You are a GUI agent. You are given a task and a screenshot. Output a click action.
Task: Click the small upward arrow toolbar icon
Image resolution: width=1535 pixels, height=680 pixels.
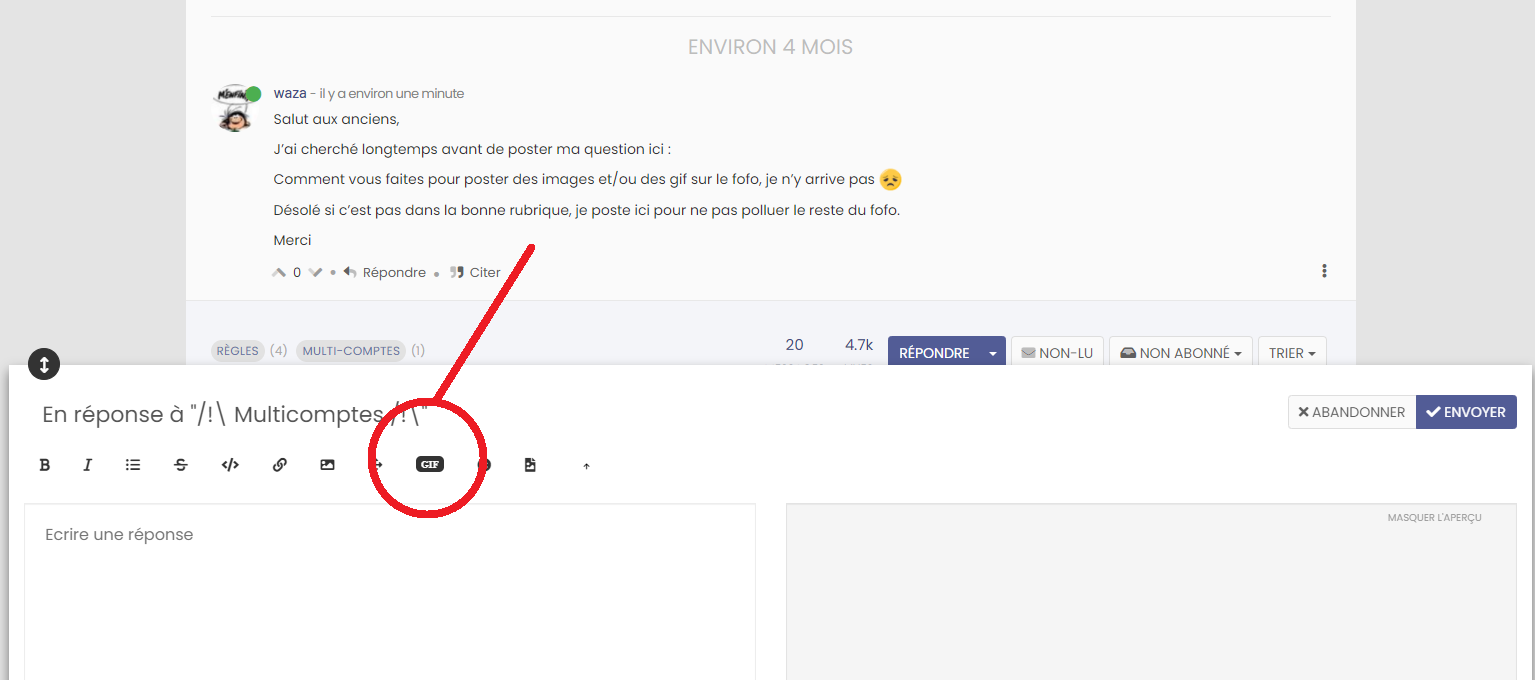587,466
